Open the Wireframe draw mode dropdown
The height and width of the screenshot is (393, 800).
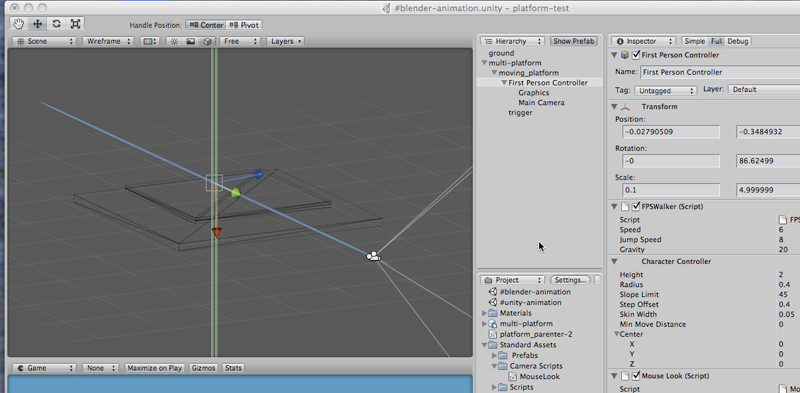tap(108, 41)
